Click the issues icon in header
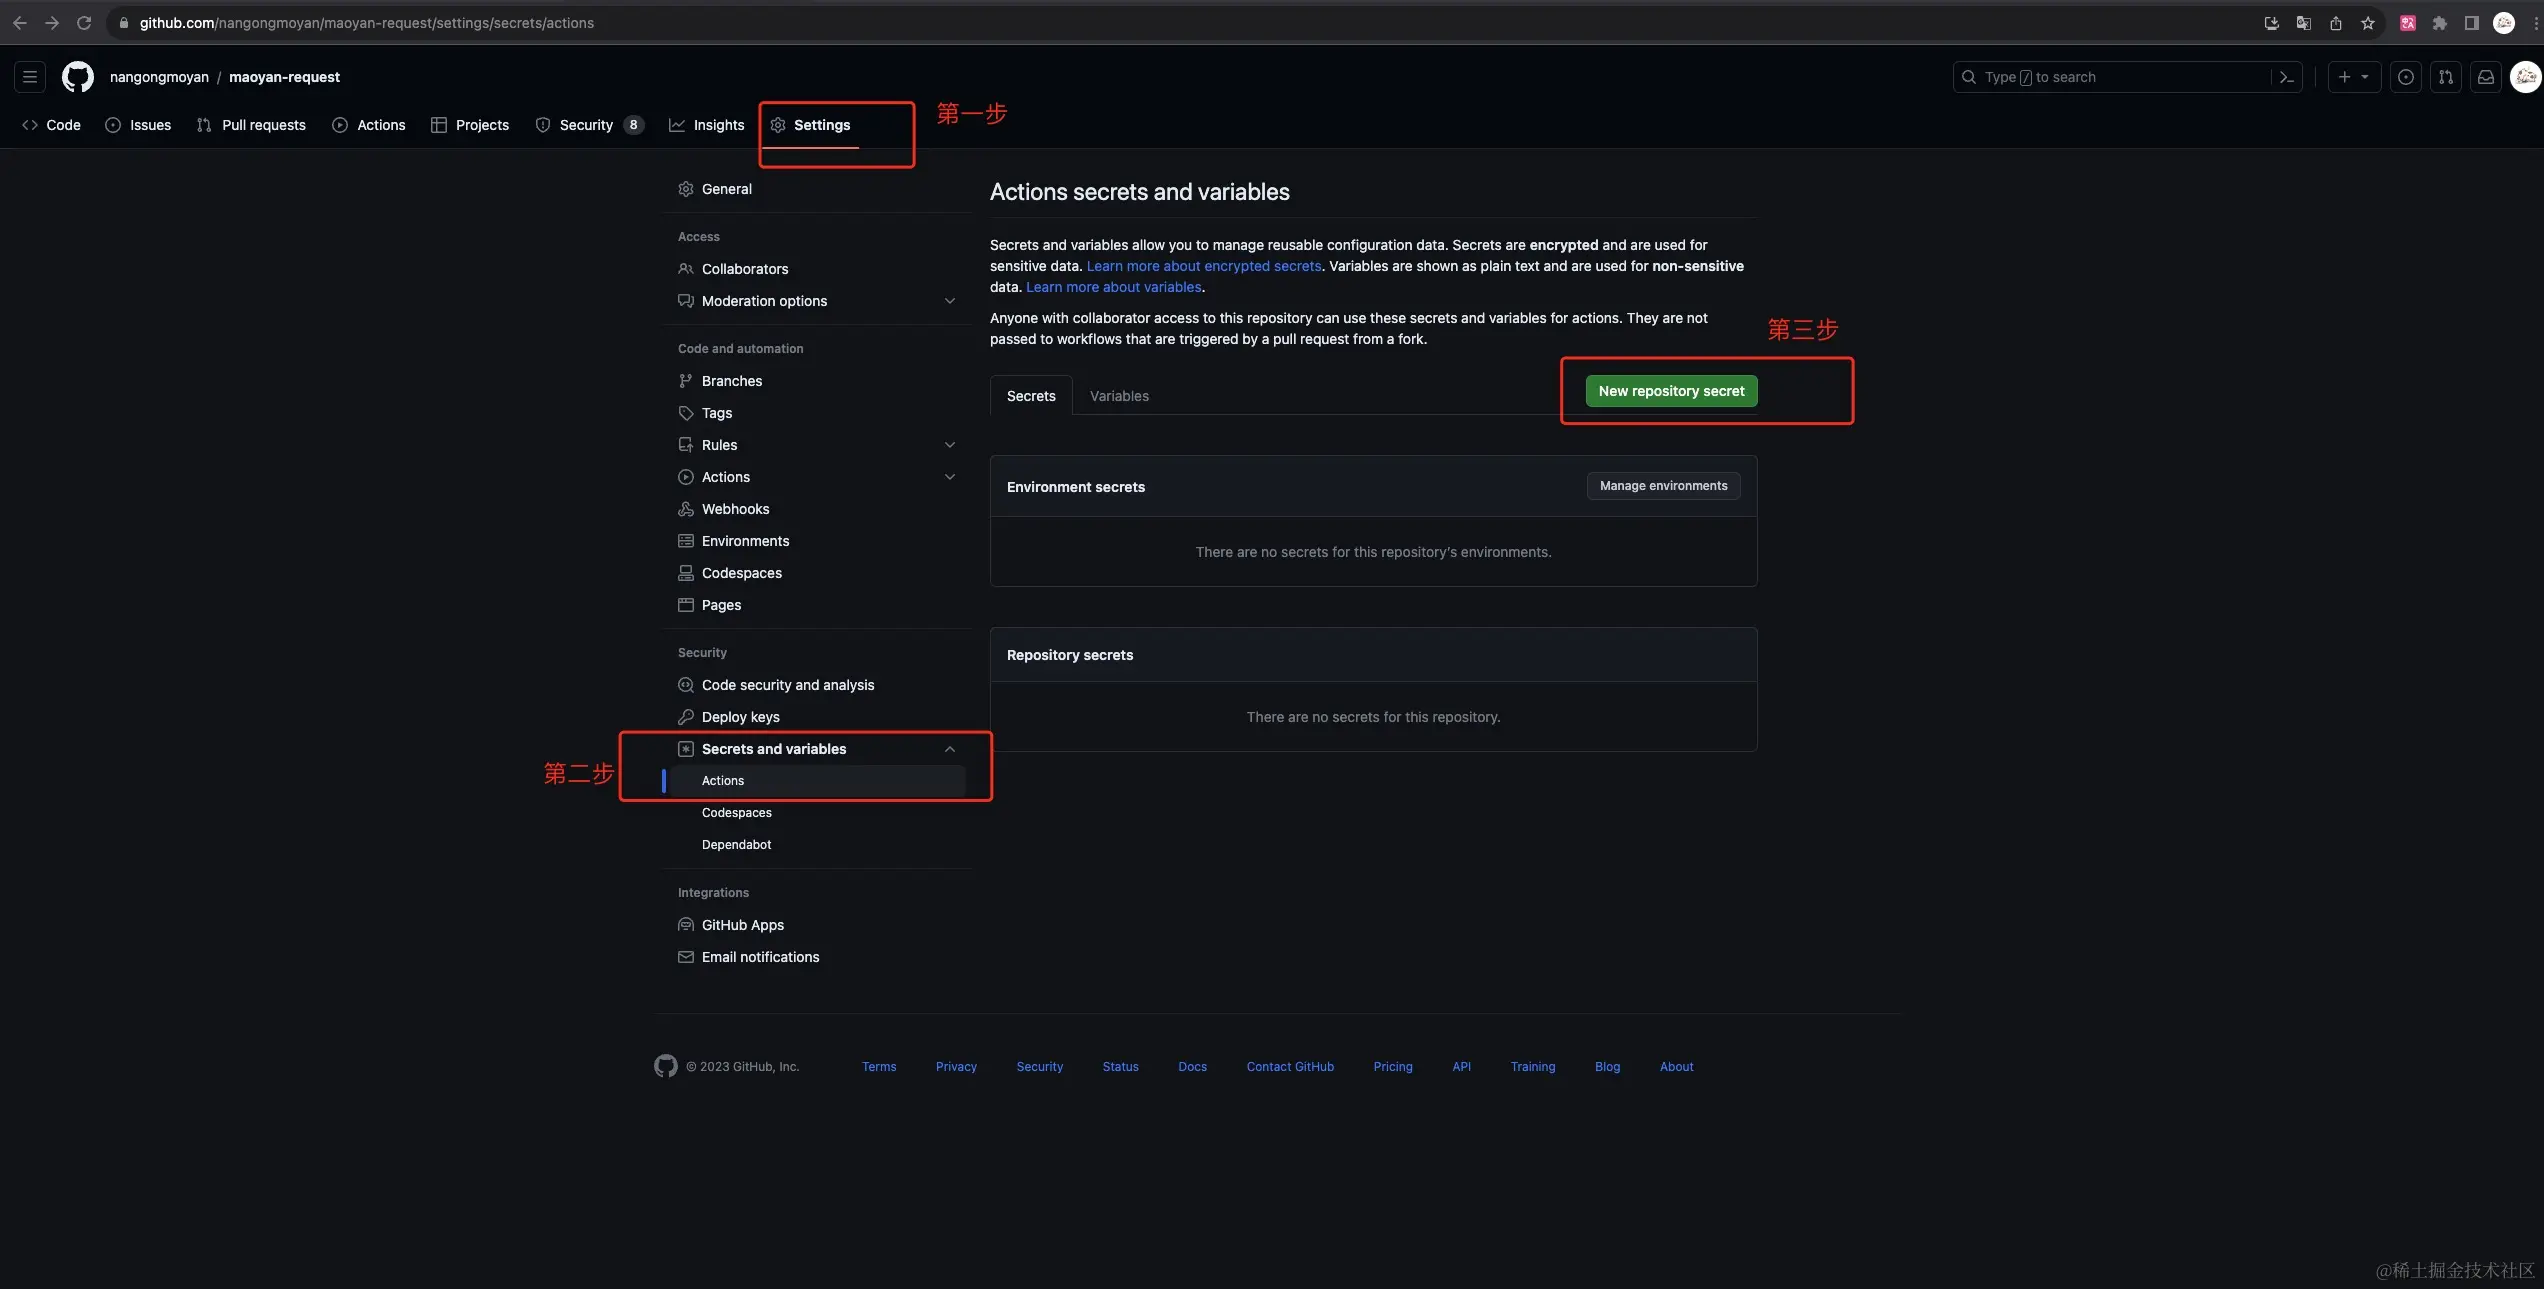This screenshot has height=1289, width=2544. pos(2405,77)
